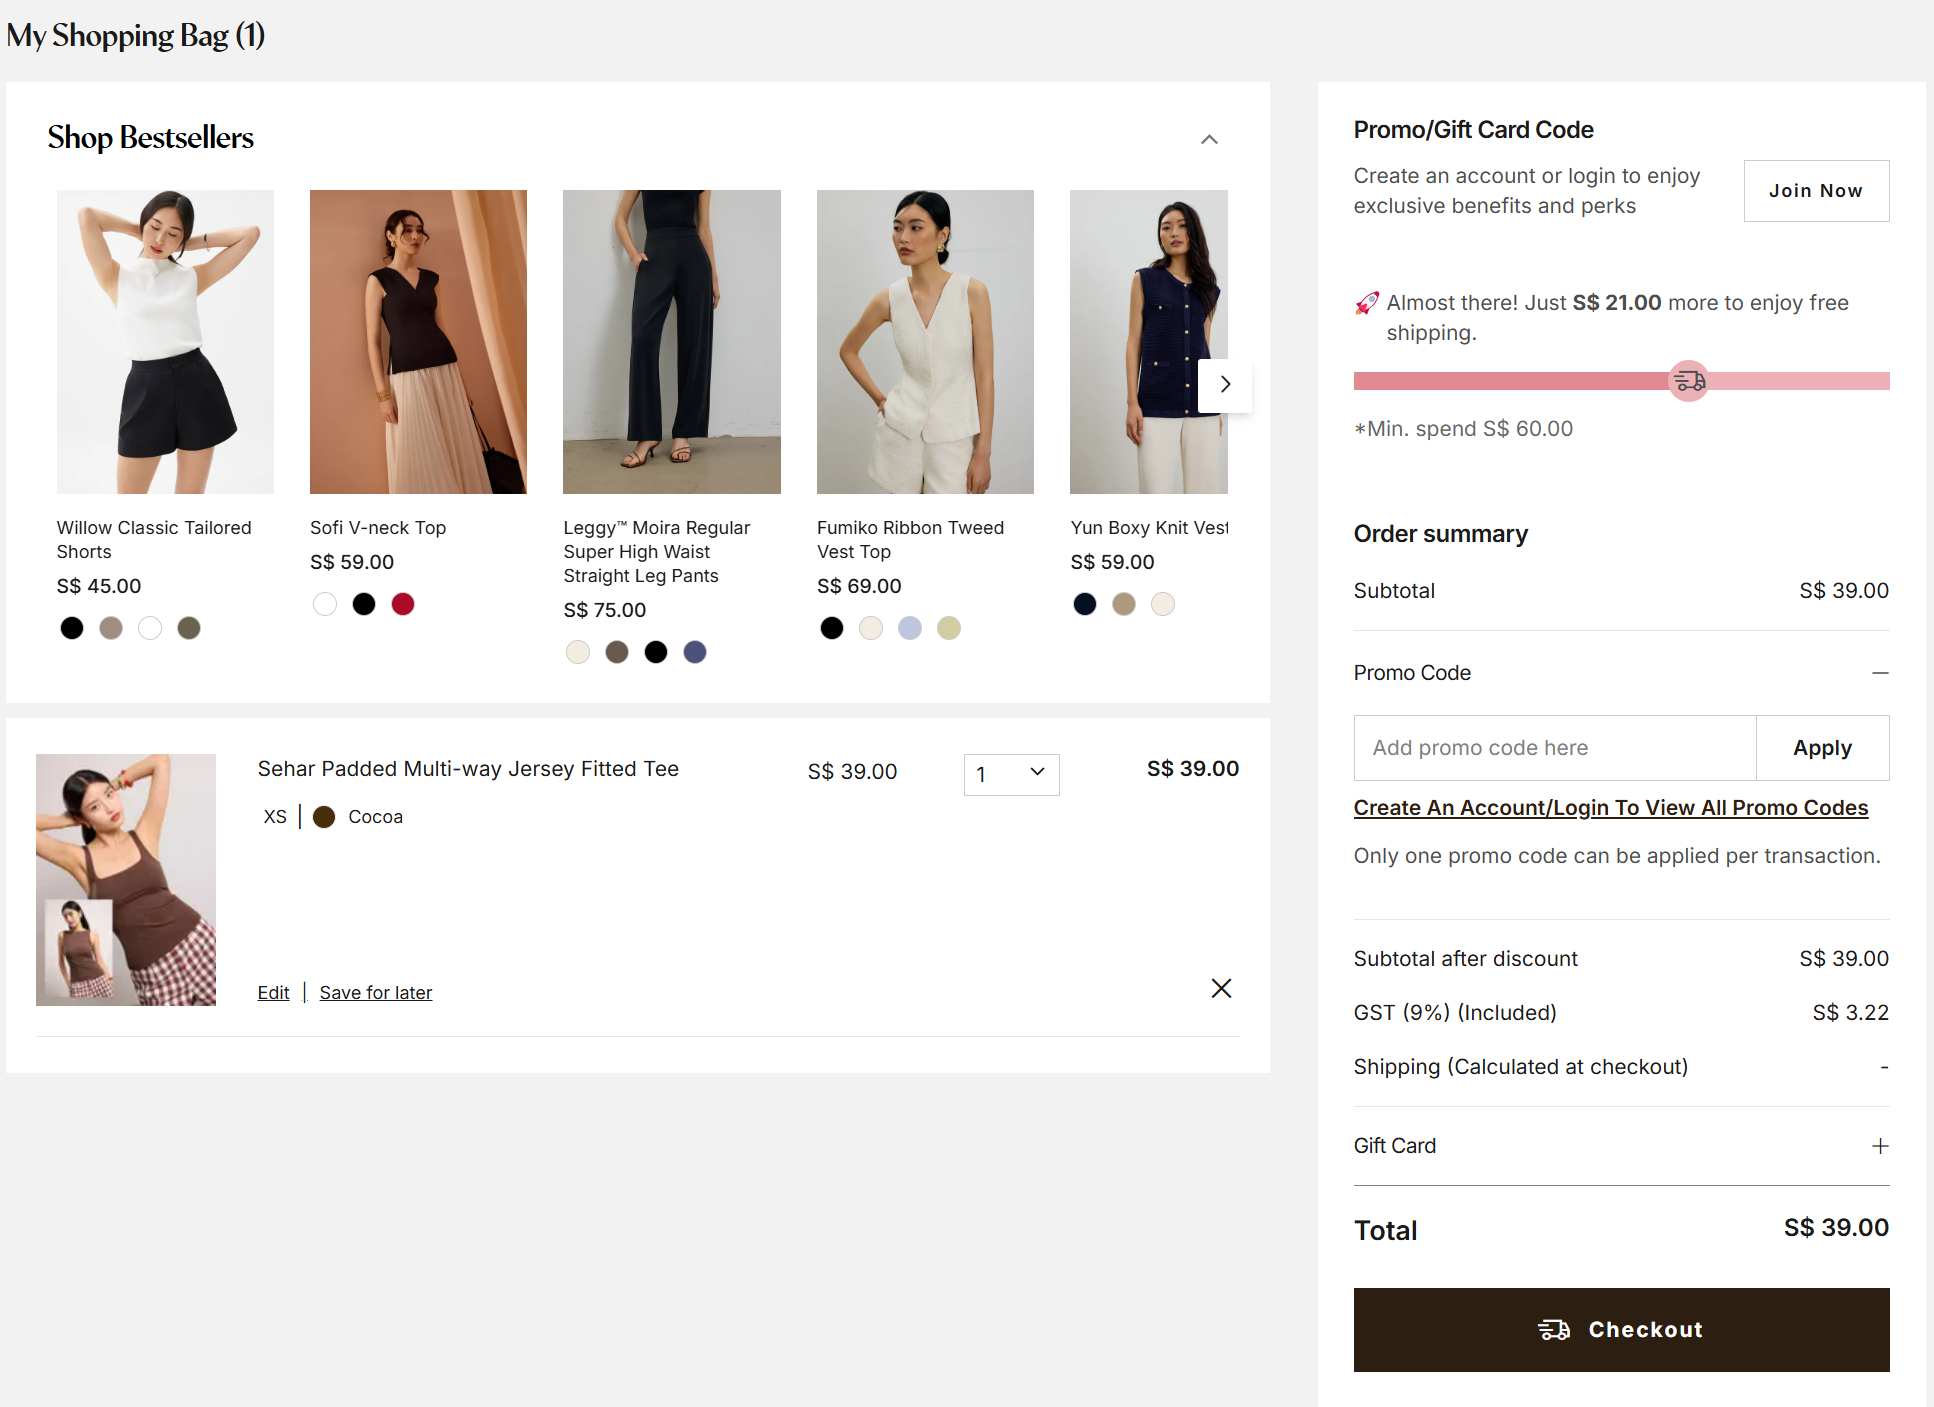
Task: Focus the promo code input field
Action: click(x=1554, y=748)
